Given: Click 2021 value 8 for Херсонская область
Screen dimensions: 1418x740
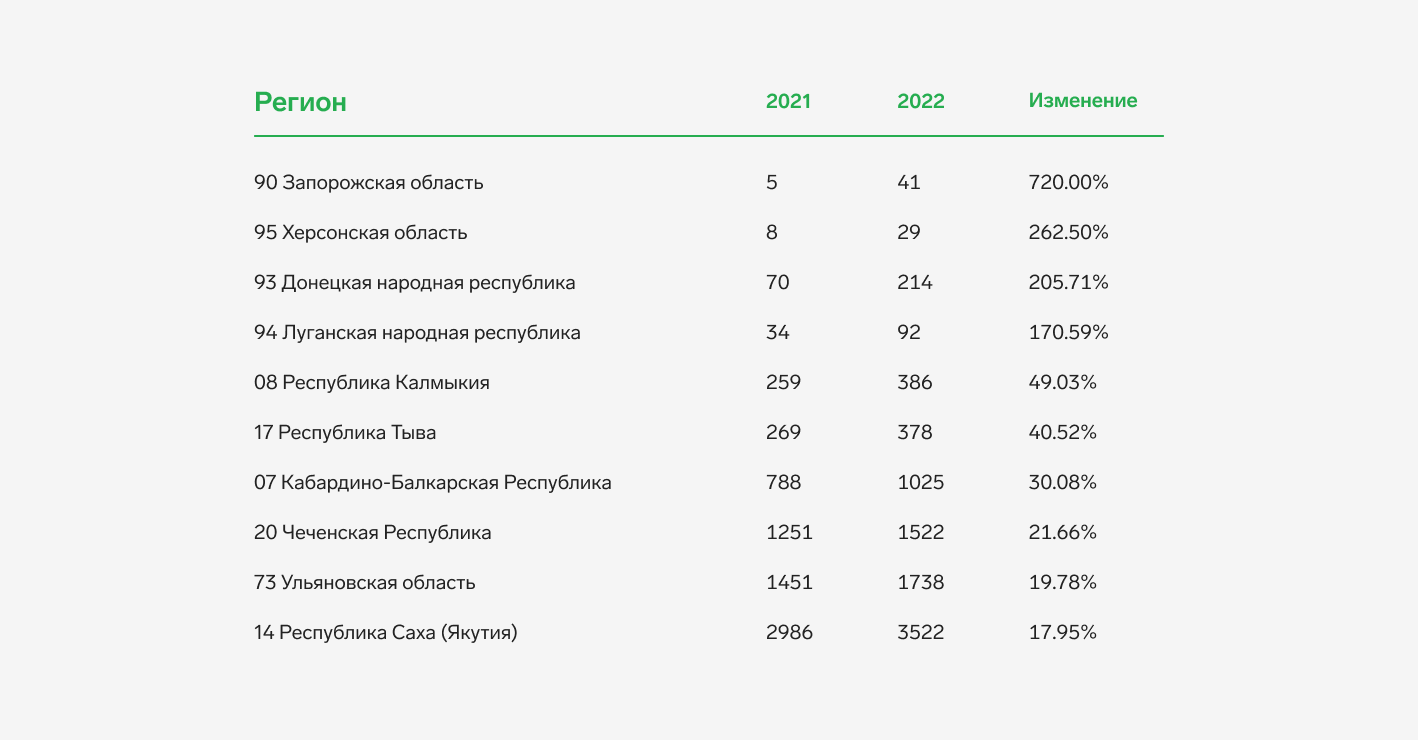Looking at the screenshot, I should (772, 233).
